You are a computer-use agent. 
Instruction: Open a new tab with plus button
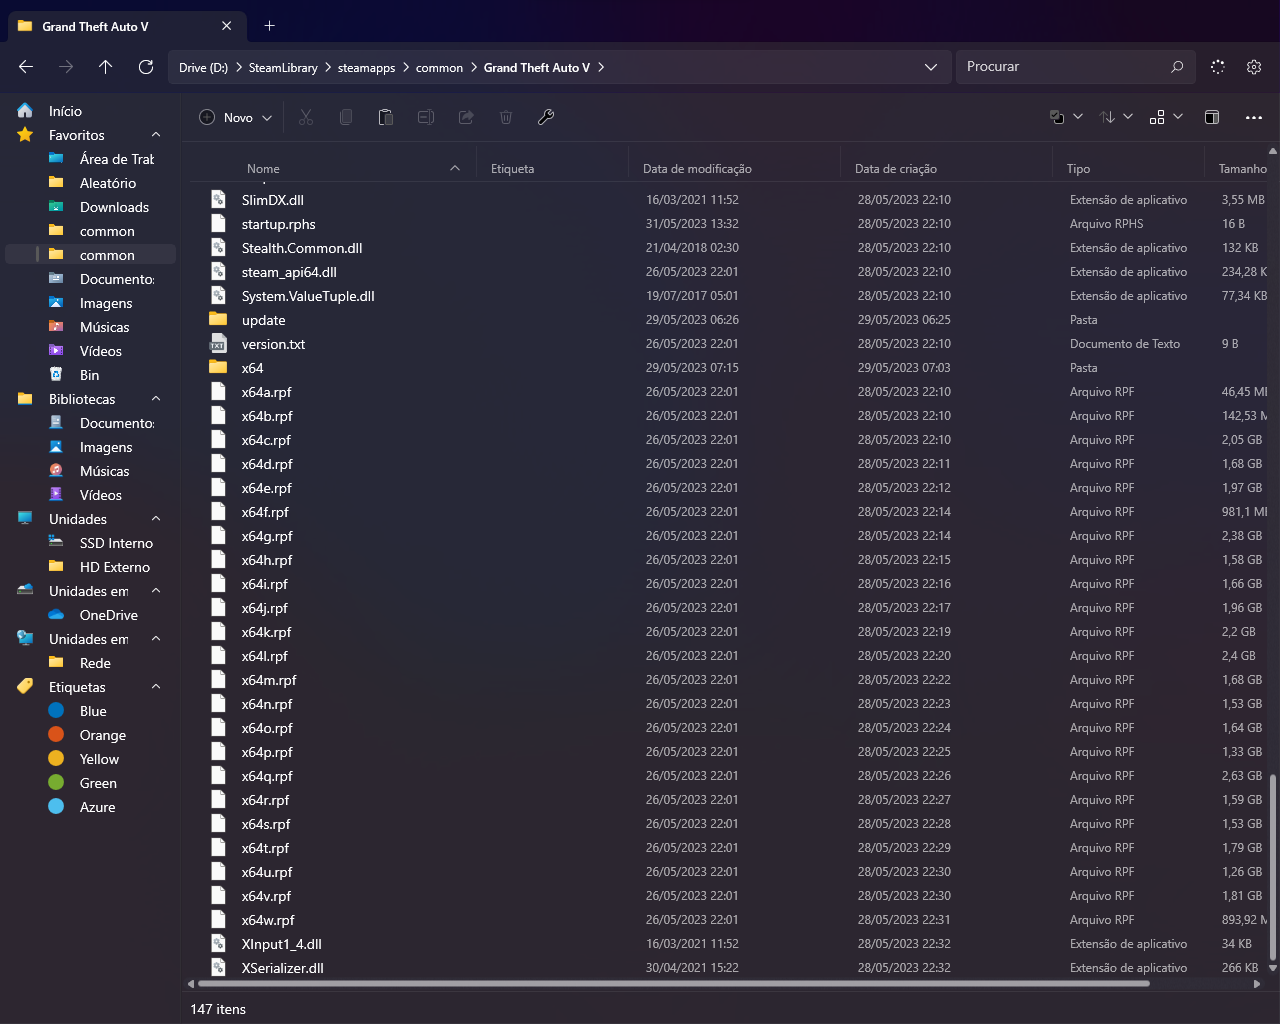[270, 26]
